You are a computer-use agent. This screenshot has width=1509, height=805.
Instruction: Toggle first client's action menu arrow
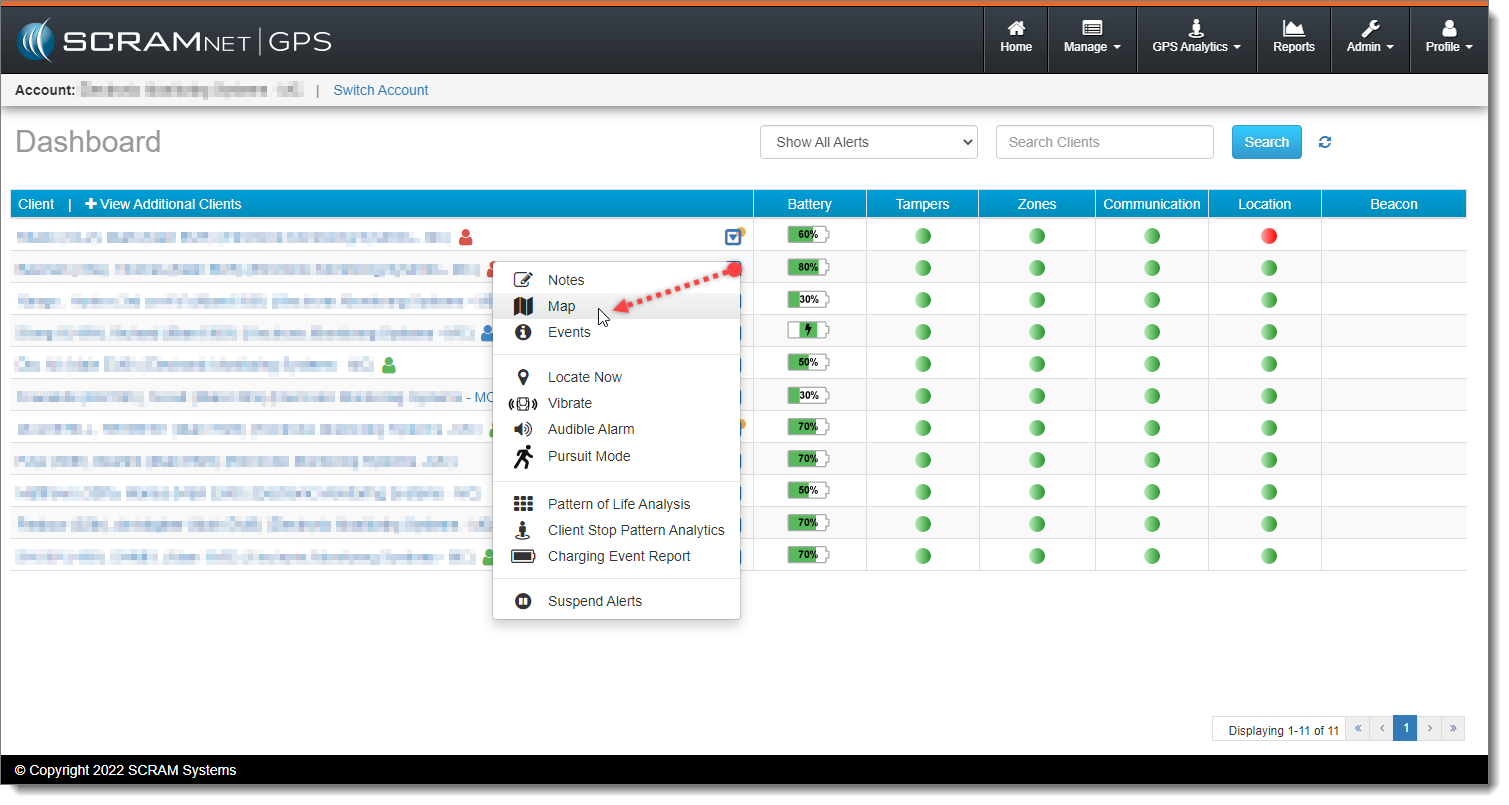(733, 237)
